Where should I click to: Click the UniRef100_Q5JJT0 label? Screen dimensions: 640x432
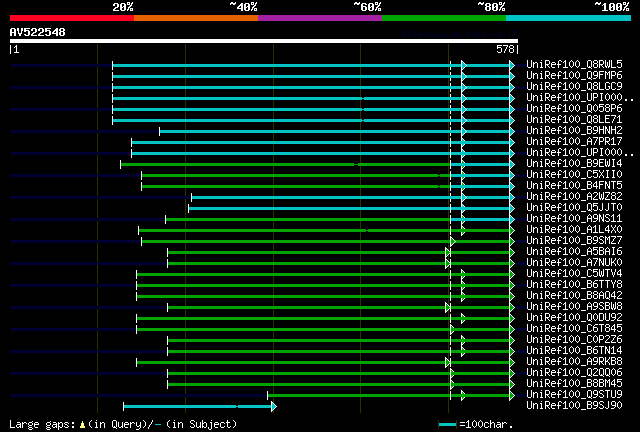point(574,208)
